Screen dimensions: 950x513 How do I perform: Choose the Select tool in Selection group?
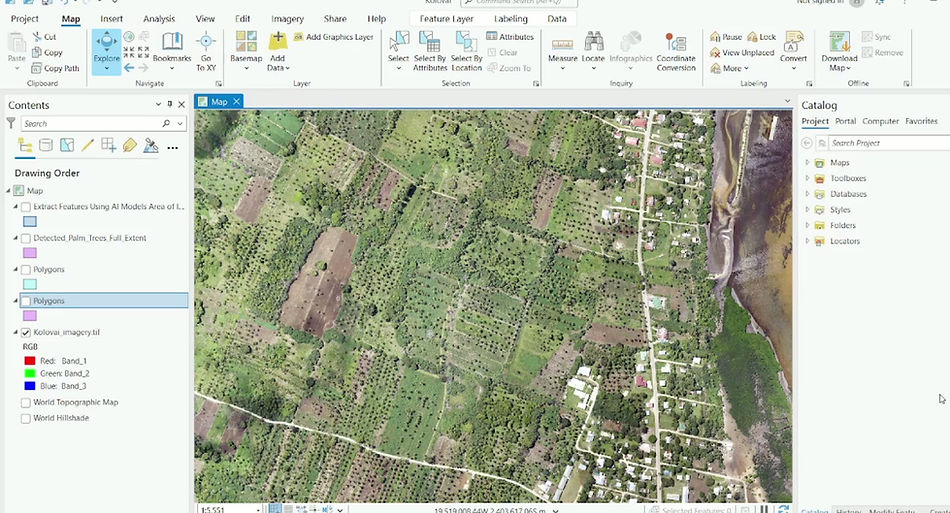[398, 42]
